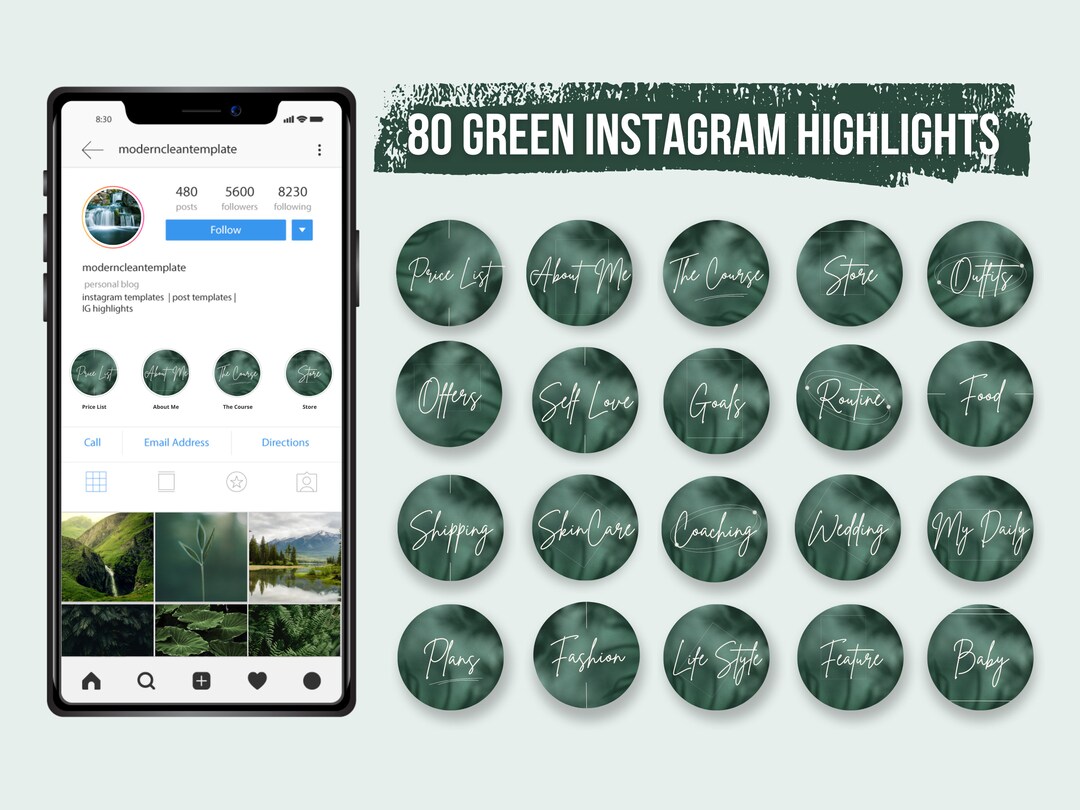Tap the back arrow beside moderncleantemplate
The image size is (1080, 810).
[92, 149]
